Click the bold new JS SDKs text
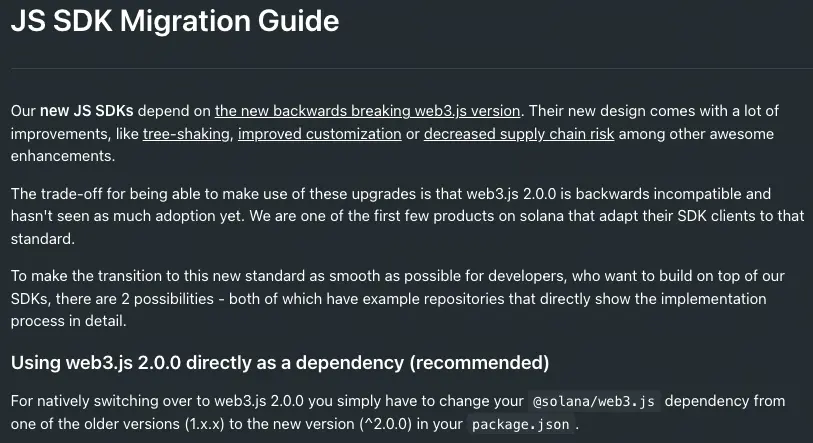This screenshot has width=813, height=443. click(x=87, y=111)
